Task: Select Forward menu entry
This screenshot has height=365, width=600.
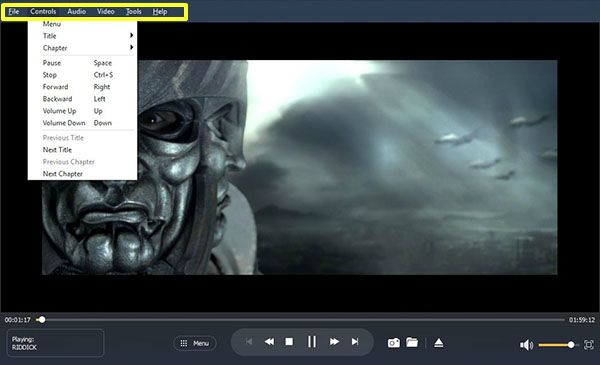Action: coord(82,87)
